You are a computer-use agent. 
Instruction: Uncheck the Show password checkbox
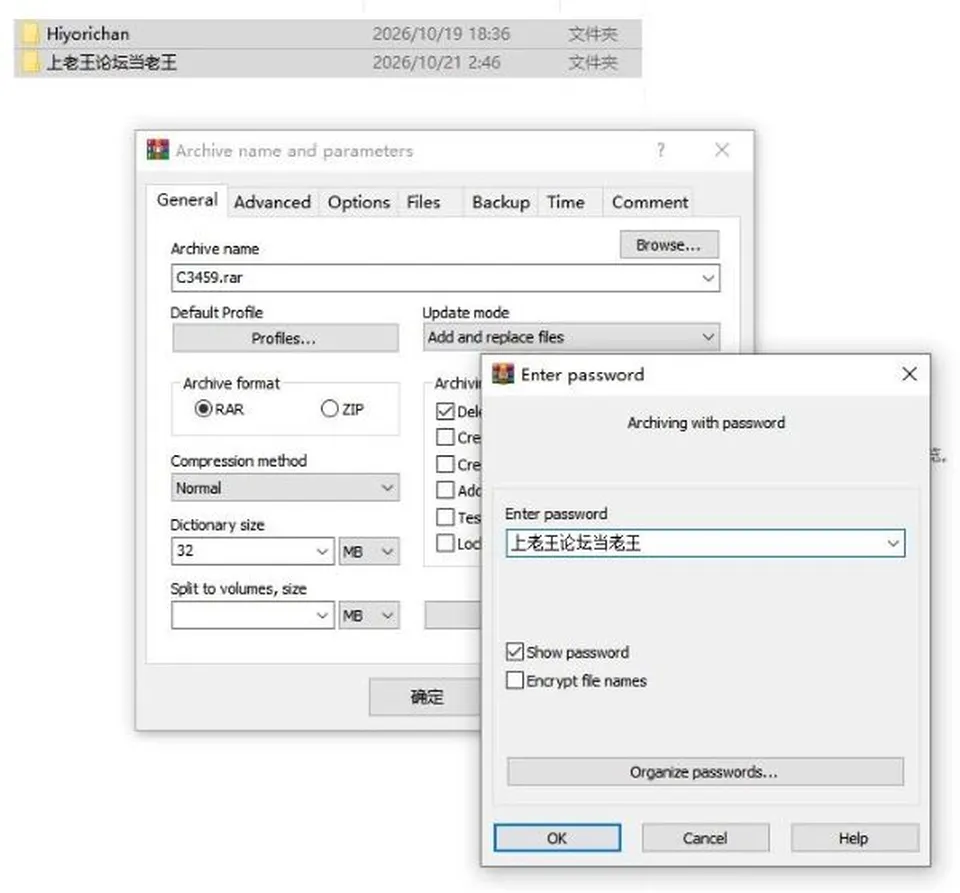coord(515,652)
